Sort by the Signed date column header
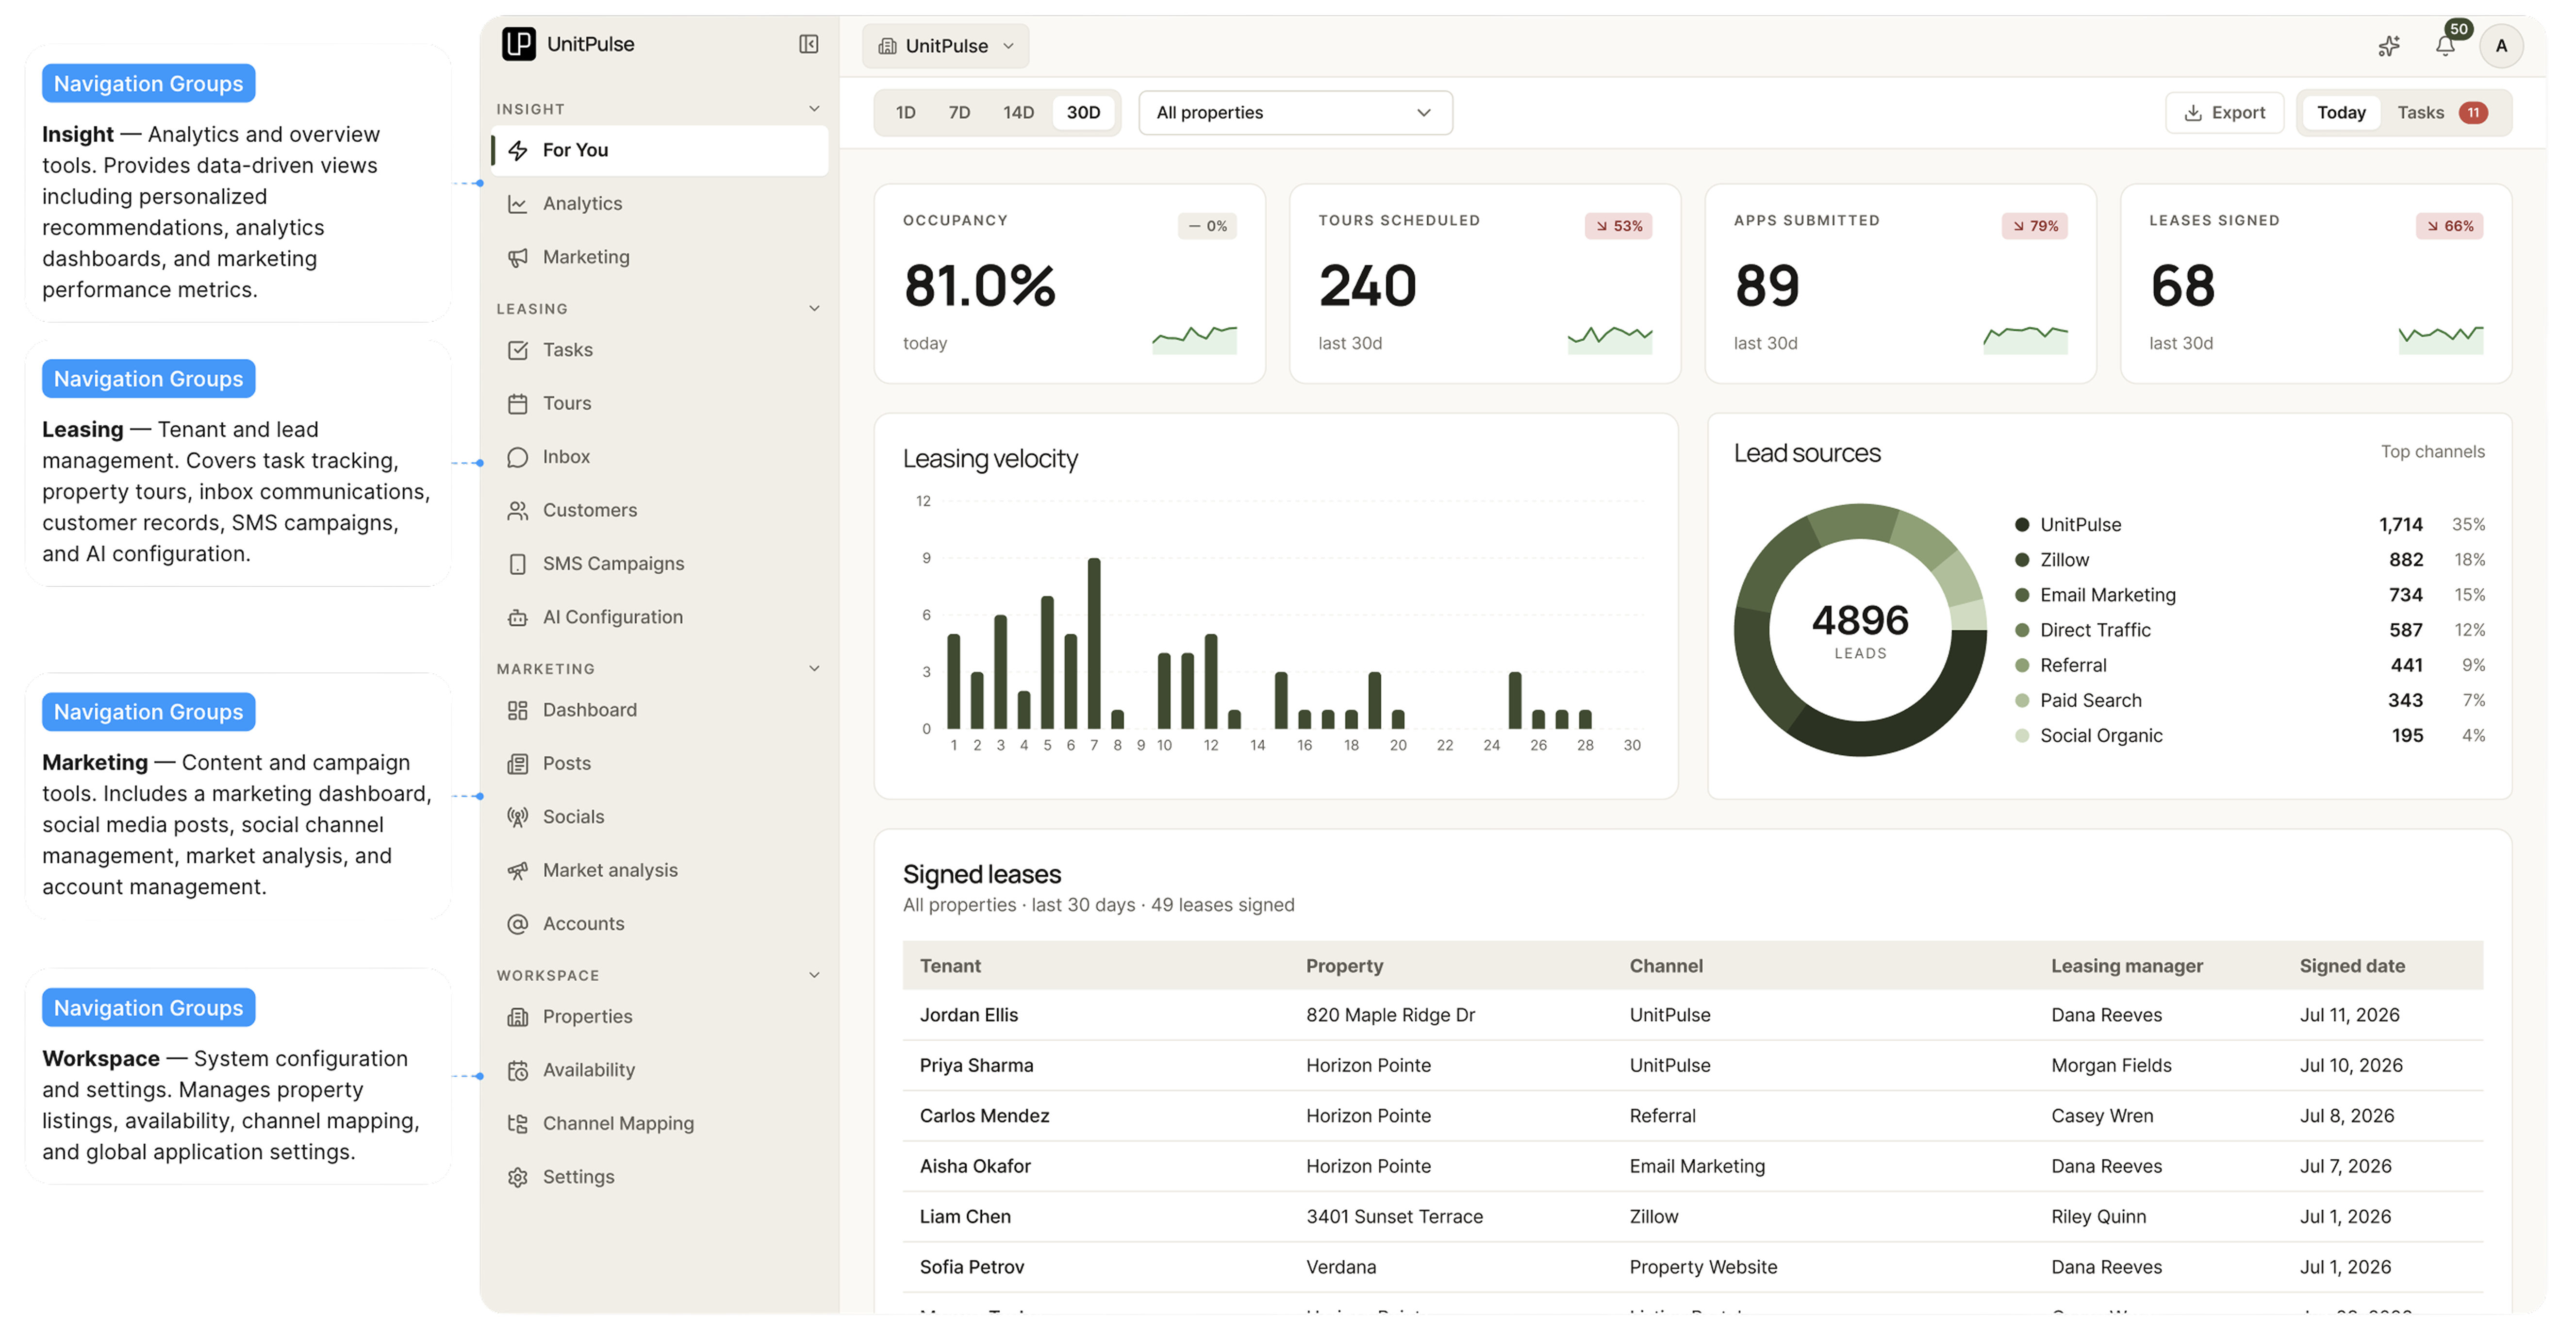Screen dimensions: 2576x1334 (x=2352, y=966)
